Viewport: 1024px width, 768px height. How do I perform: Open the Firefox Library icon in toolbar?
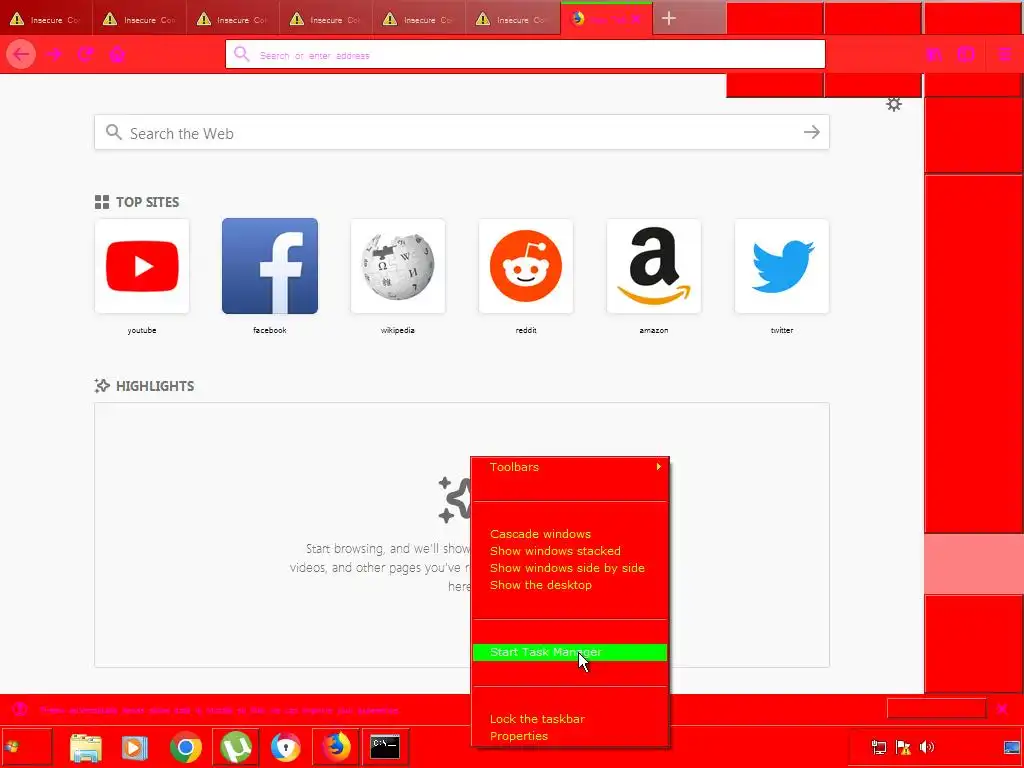[x=934, y=54]
